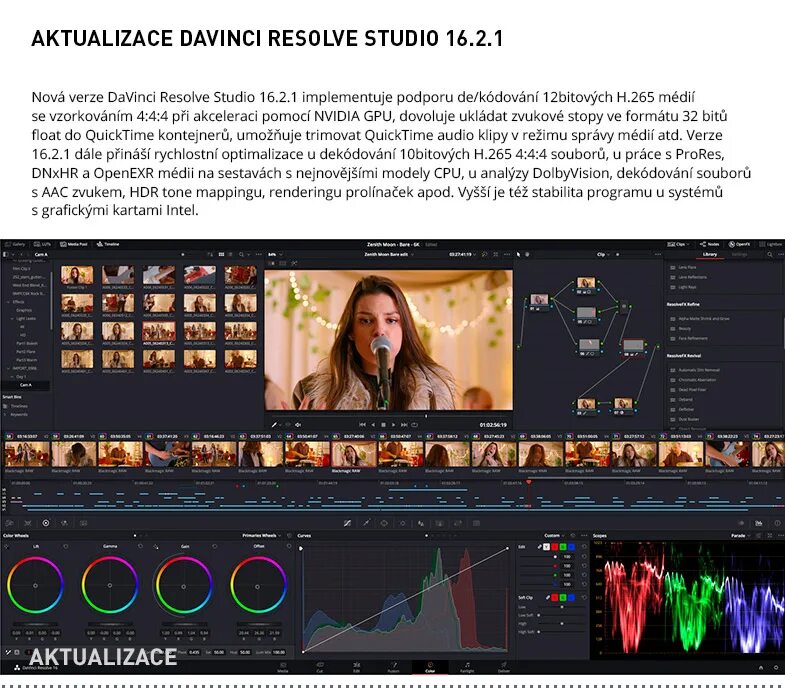The width and height of the screenshot is (785, 688).
Task: Open the Curves palette icon
Action: (347, 523)
